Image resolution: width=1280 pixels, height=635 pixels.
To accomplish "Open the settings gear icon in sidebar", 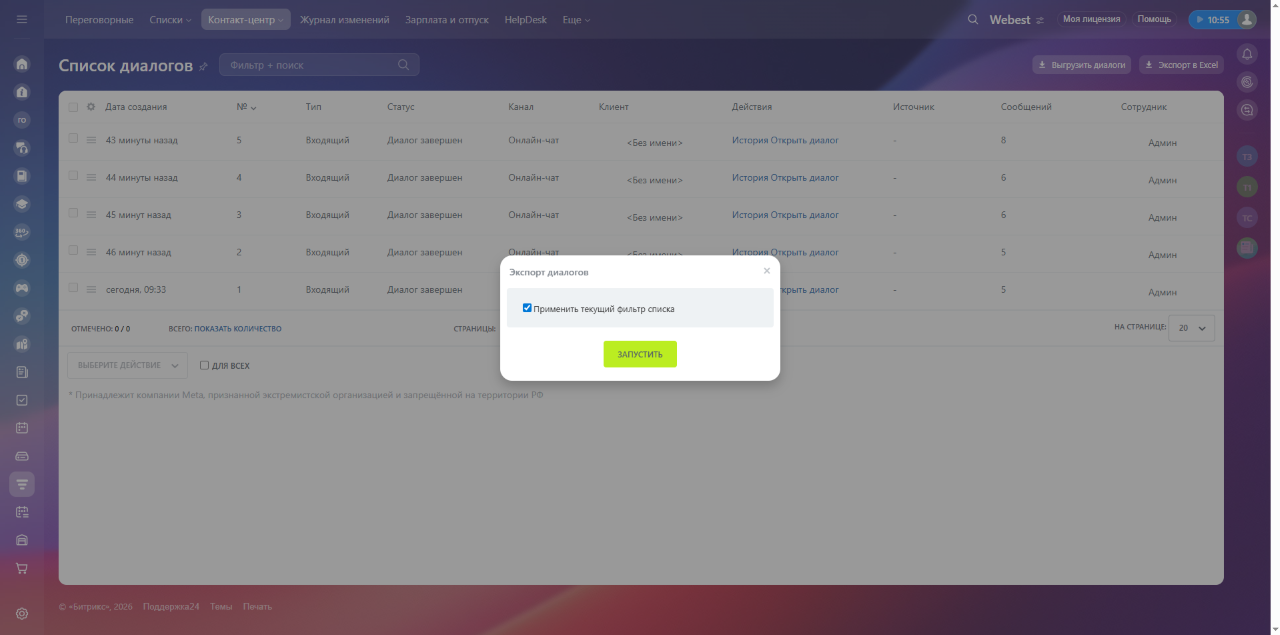I will (22, 613).
